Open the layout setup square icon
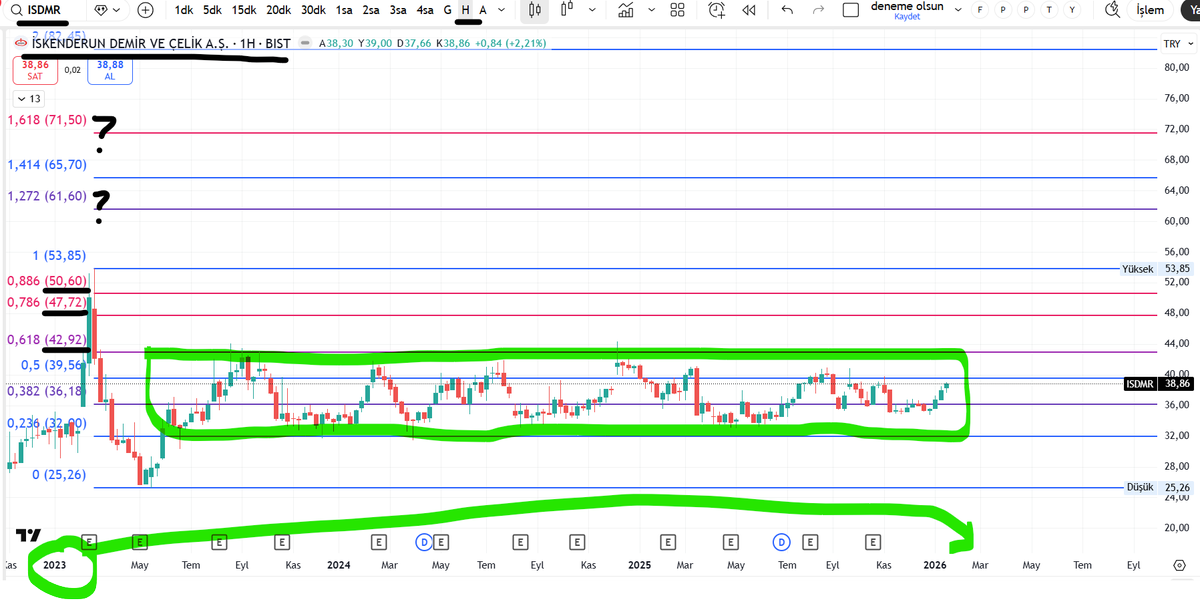Viewport: 1200px width, 600px height. click(x=851, y=10)
